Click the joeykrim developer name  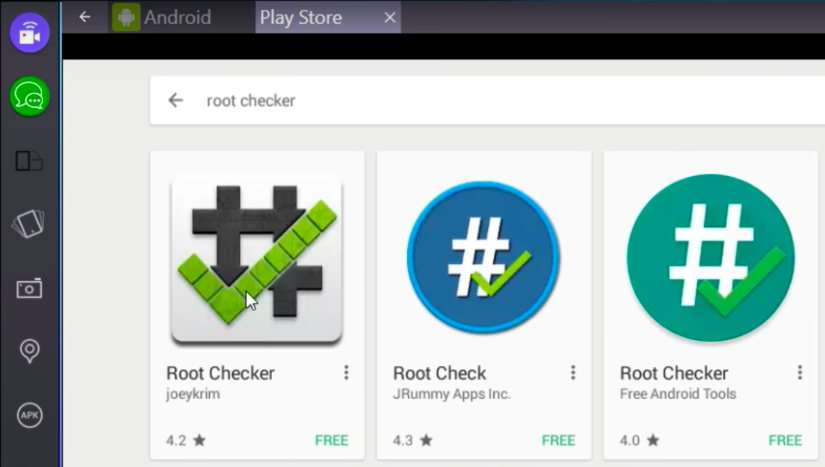(193, 394)
